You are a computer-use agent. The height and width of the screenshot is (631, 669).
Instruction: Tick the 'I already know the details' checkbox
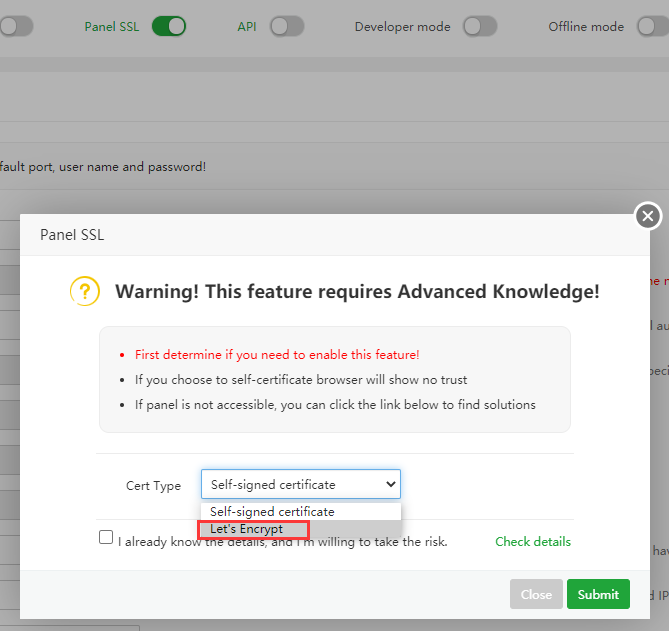pos(106,537)
